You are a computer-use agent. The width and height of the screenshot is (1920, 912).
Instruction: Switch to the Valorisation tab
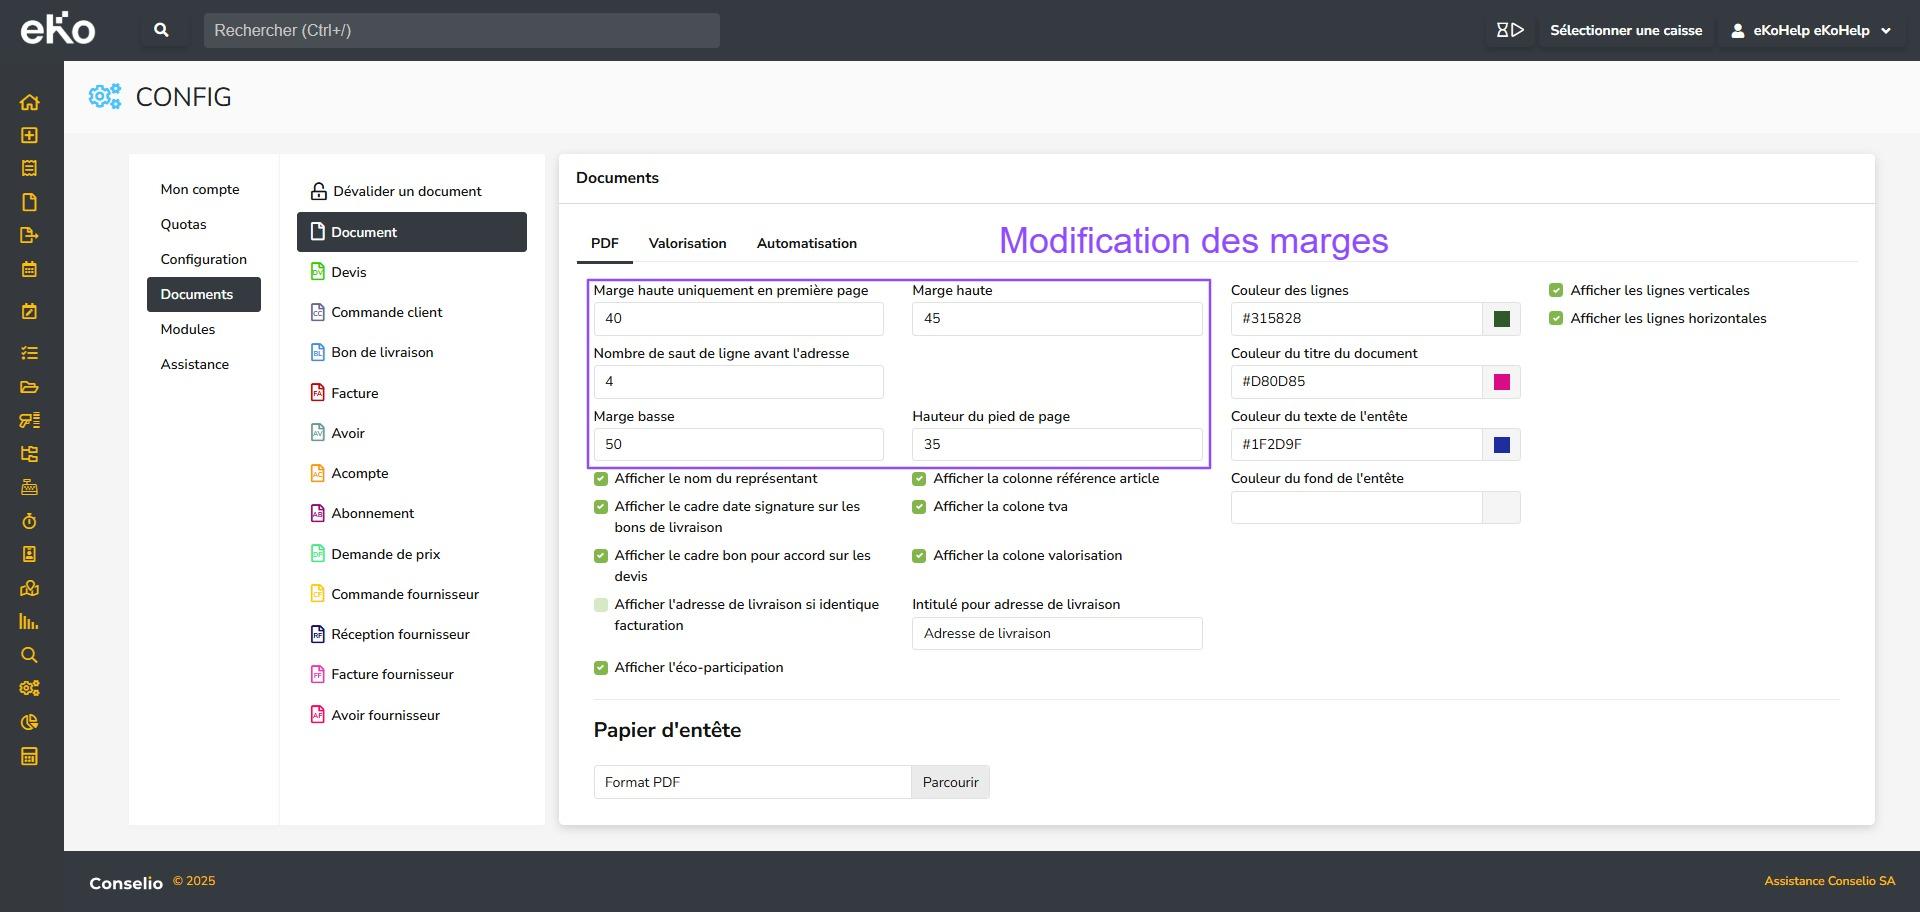(x=687, y=243)
